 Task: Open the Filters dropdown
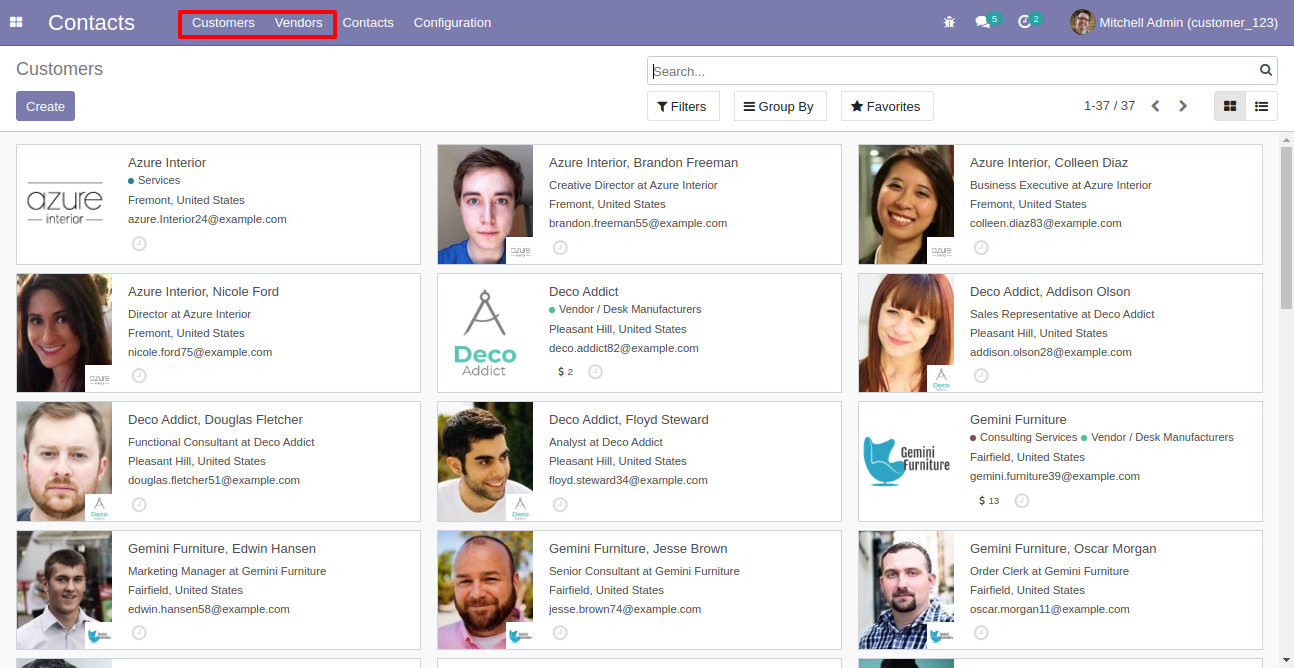(683, 106)
